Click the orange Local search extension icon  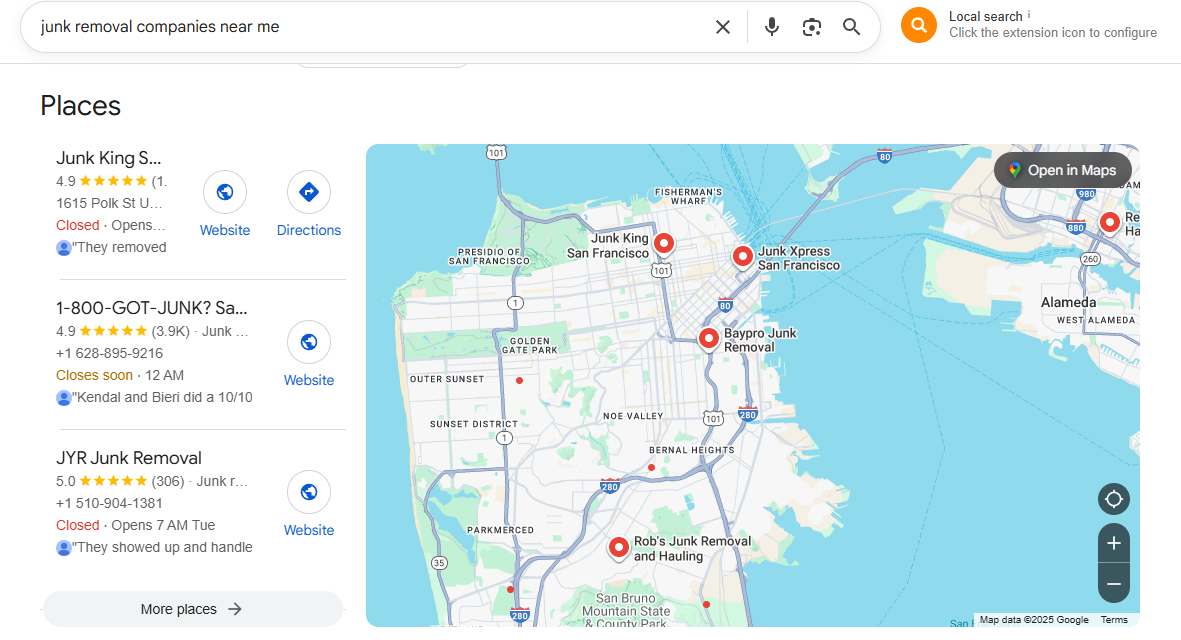[x=918, y=25]
